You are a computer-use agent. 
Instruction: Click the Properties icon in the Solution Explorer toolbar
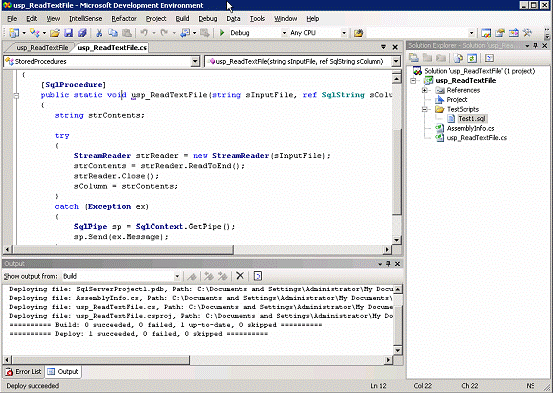[414, 58]
